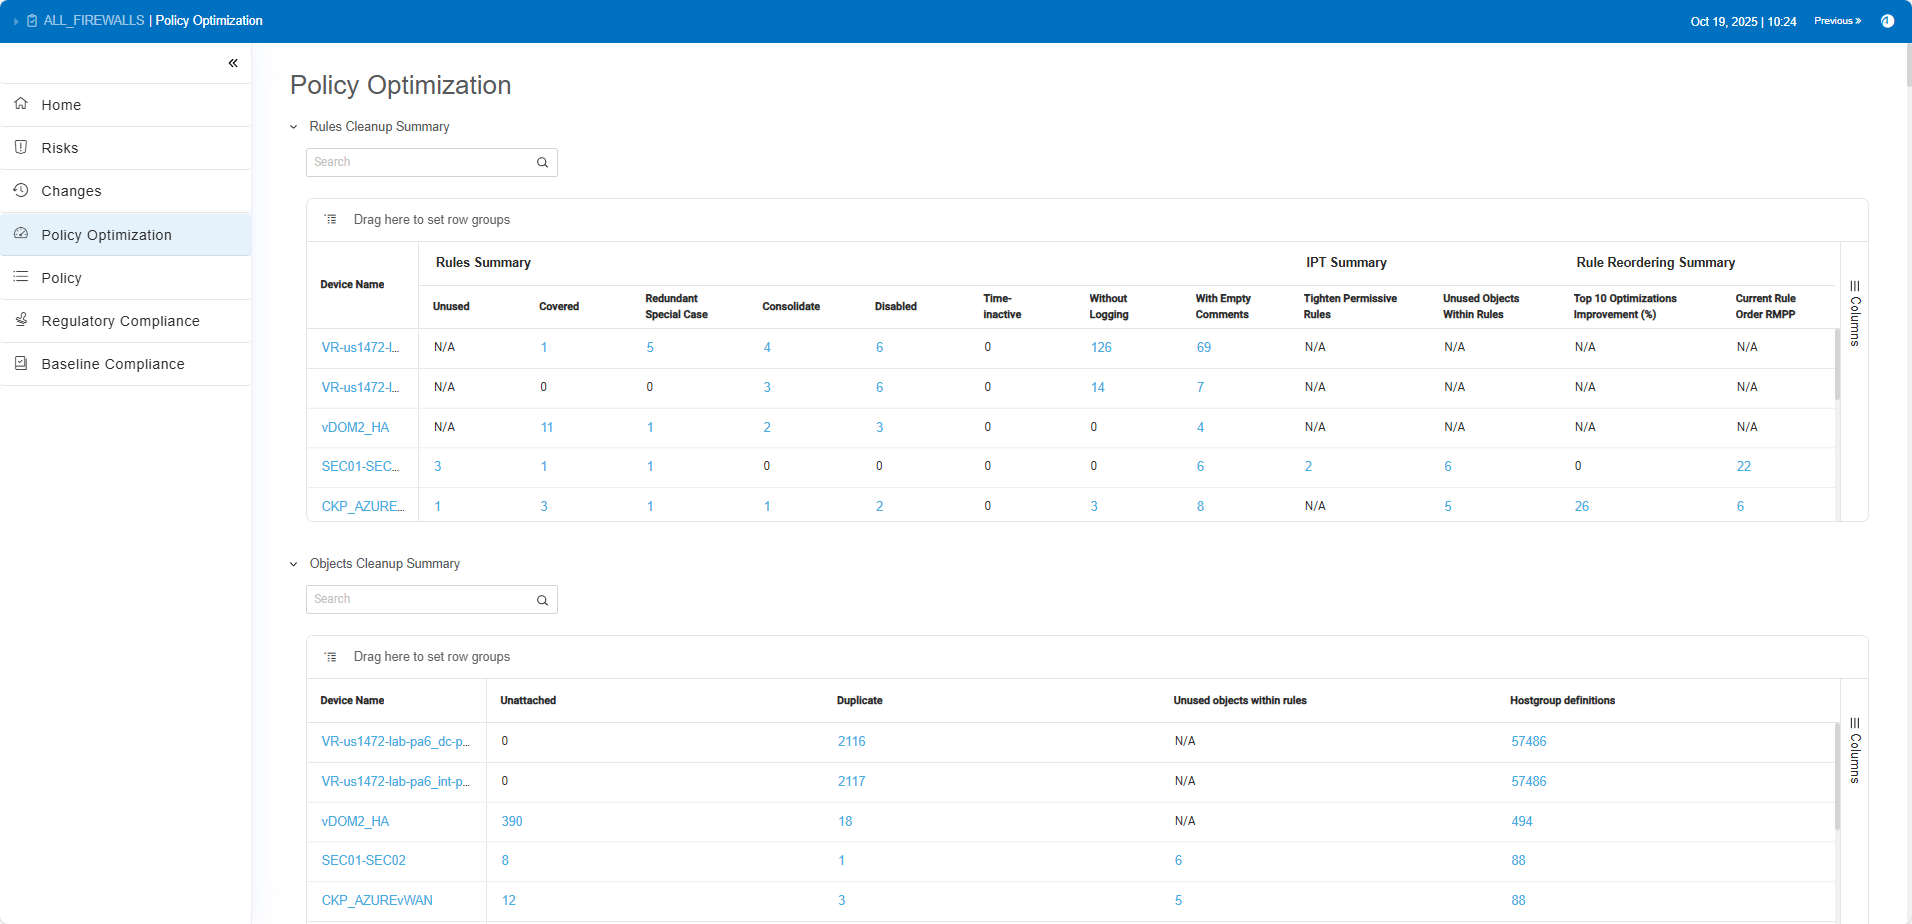Collapse the Objects Cleanup Summary section
Image resolution: width=1912 pixels, height=924 pixels.
coord(294,564)
